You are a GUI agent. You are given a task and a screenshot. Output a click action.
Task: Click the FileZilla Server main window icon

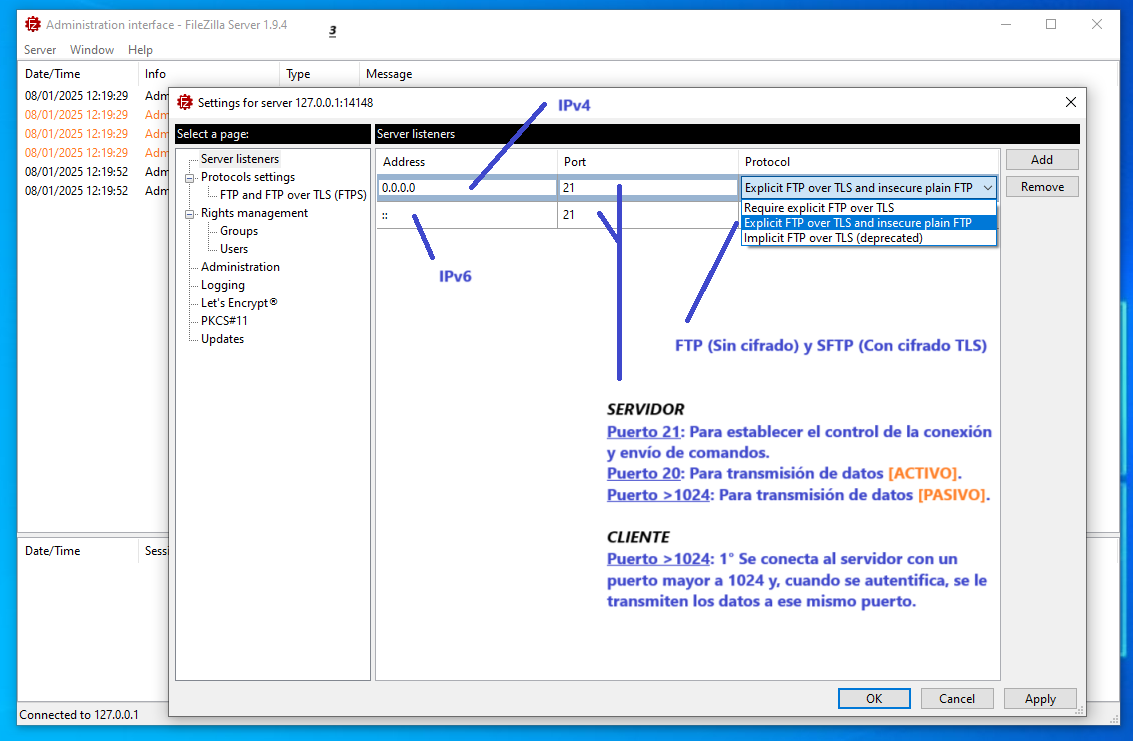[32, 24]
